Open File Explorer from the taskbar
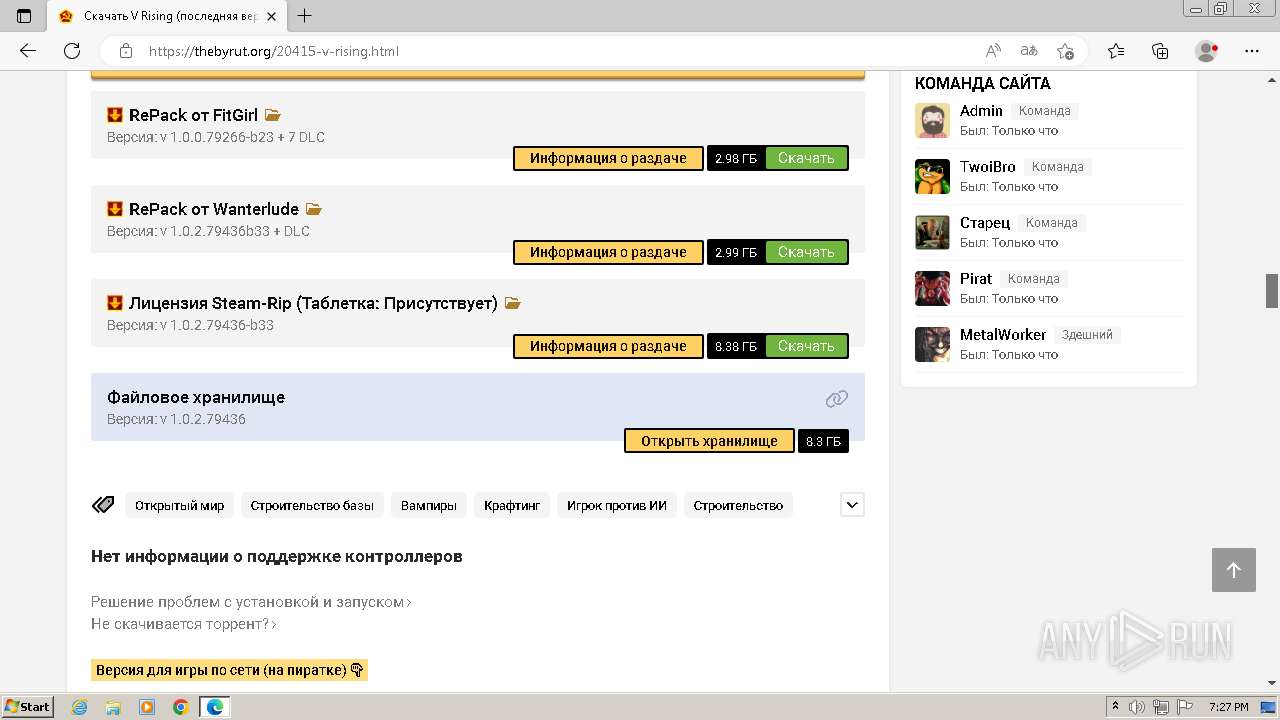Image resolution: width=1280 pixels, height=720 pixels. 113,707
